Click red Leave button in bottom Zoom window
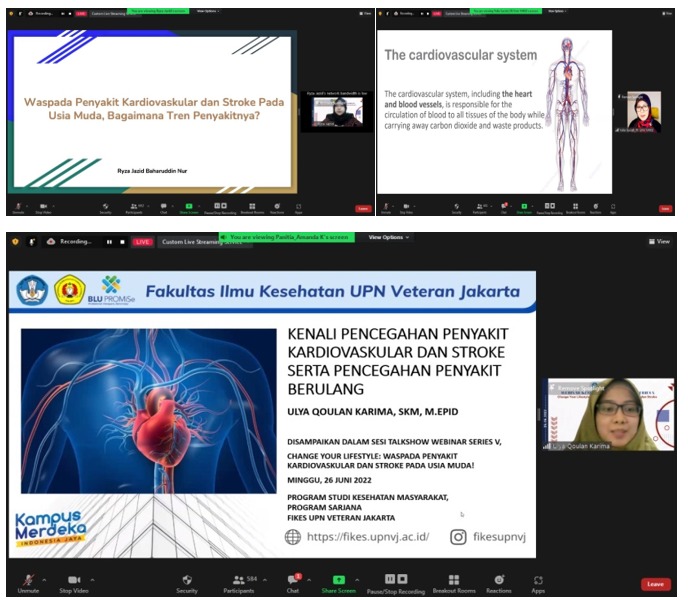This screenshot has height=600, width=688. [655, 584]
